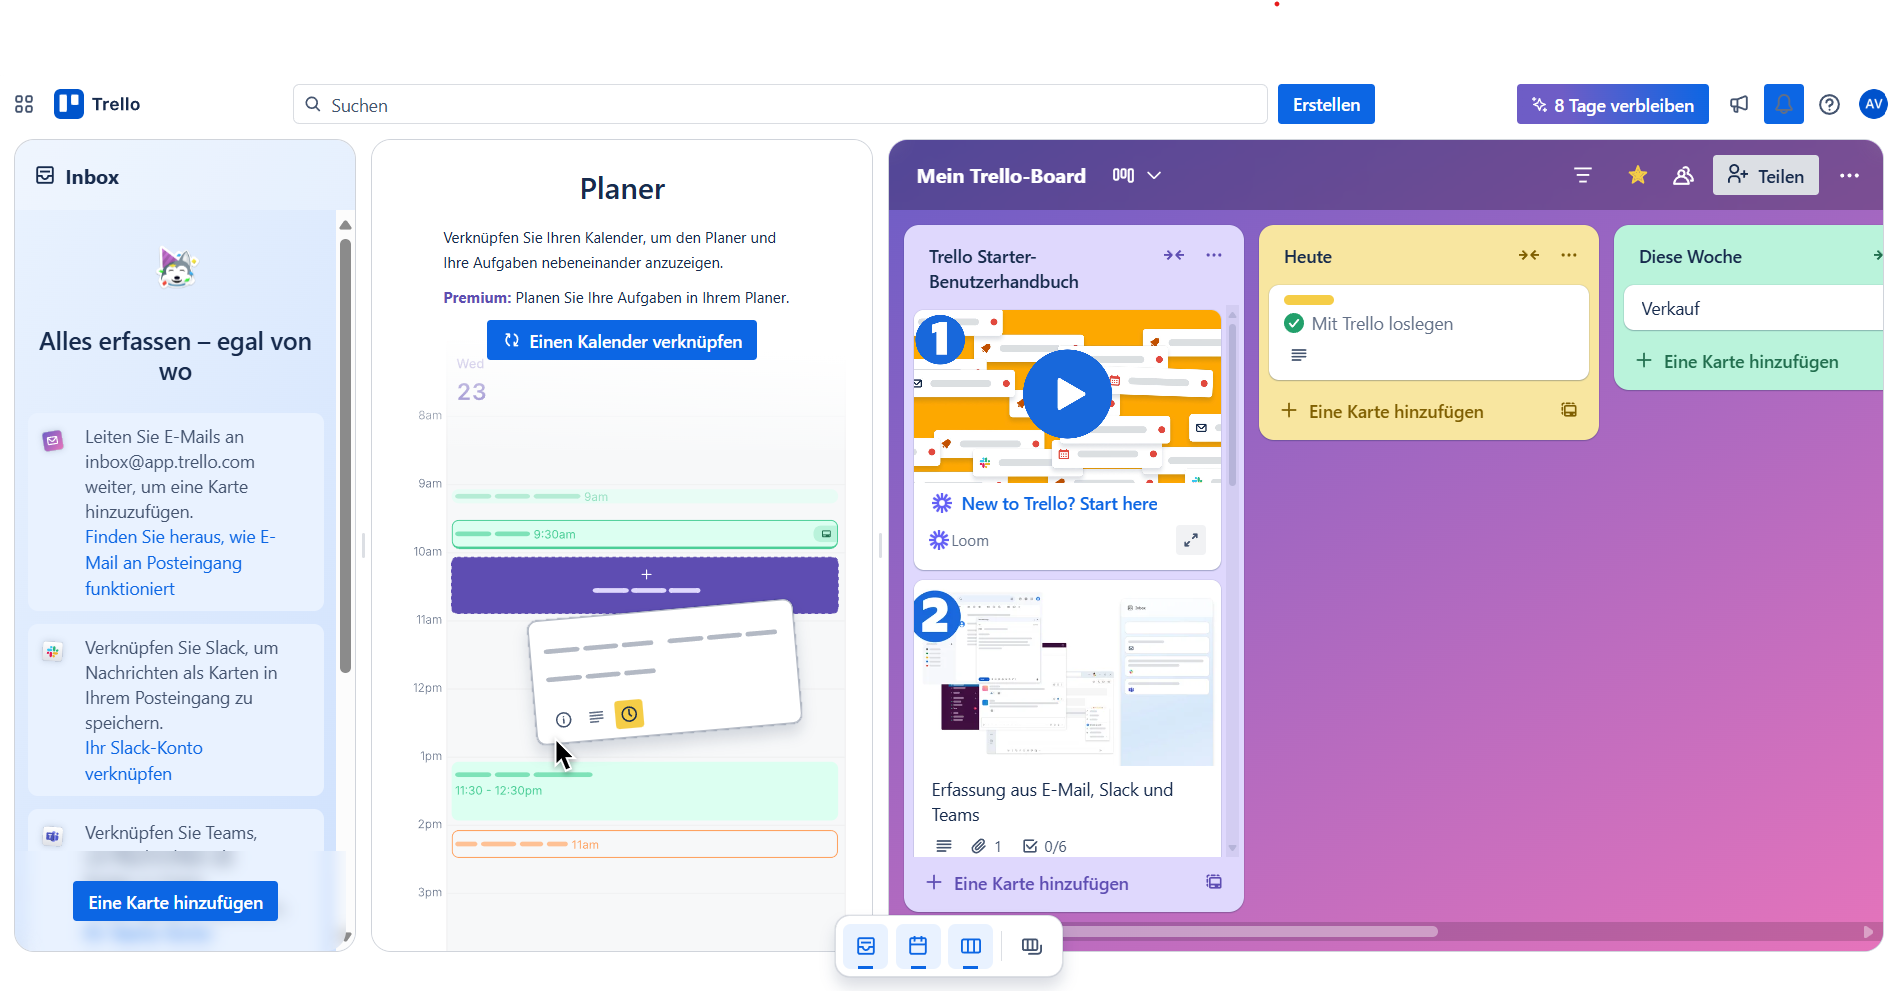Click 8 Tage verbleiben trial button
Image resolution: width=1892 pixels, height=991 pixels.
1612,104
